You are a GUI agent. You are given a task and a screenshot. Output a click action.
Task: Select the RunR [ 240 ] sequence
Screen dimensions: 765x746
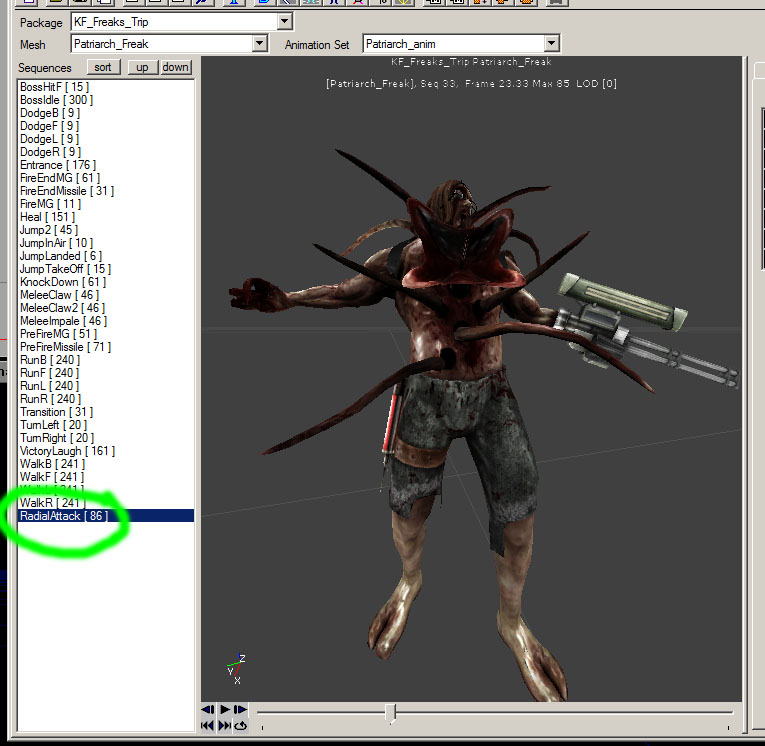pos(105,399)
